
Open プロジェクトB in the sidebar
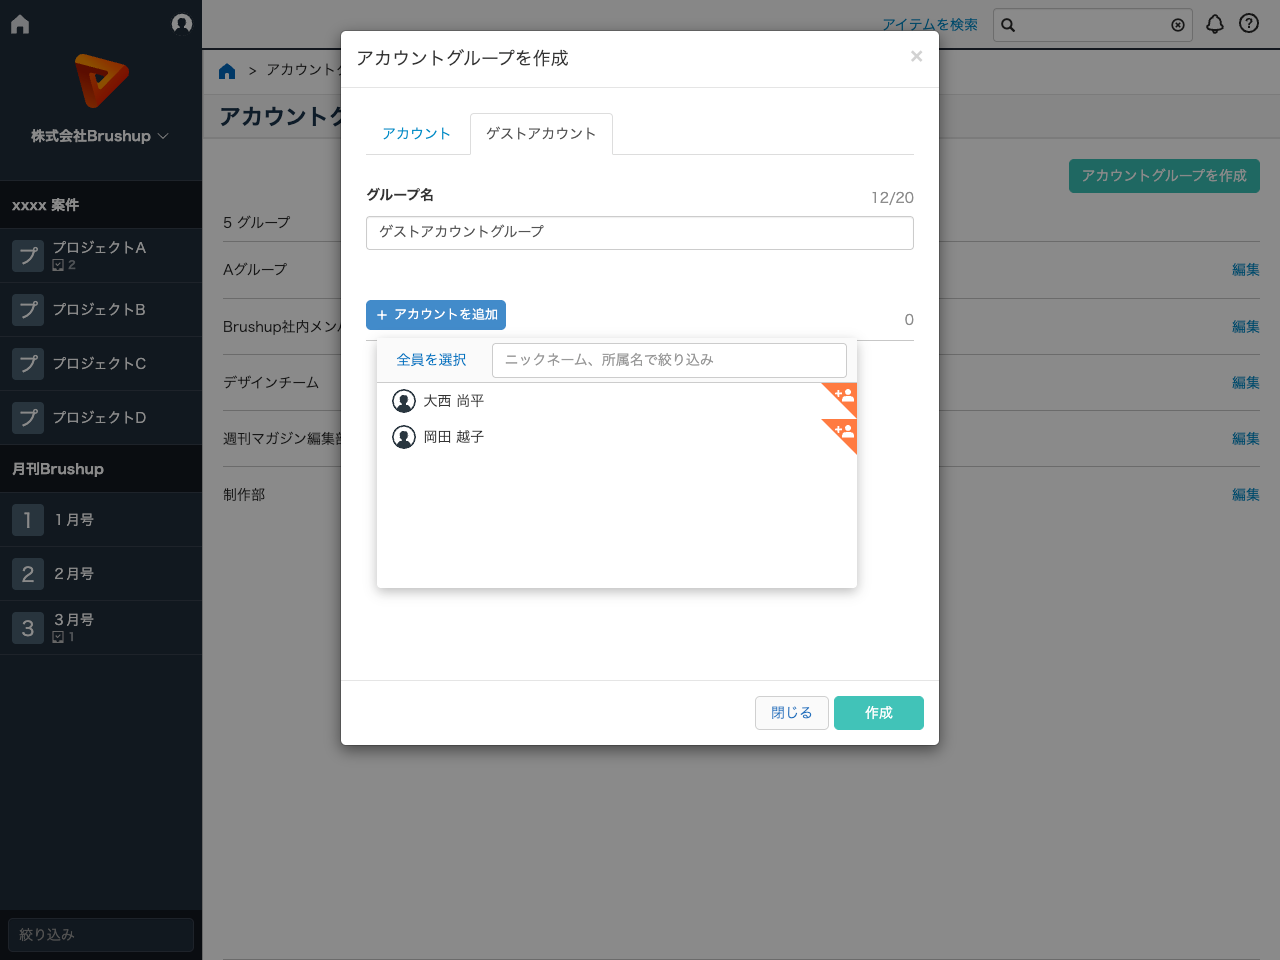(101, 310)
